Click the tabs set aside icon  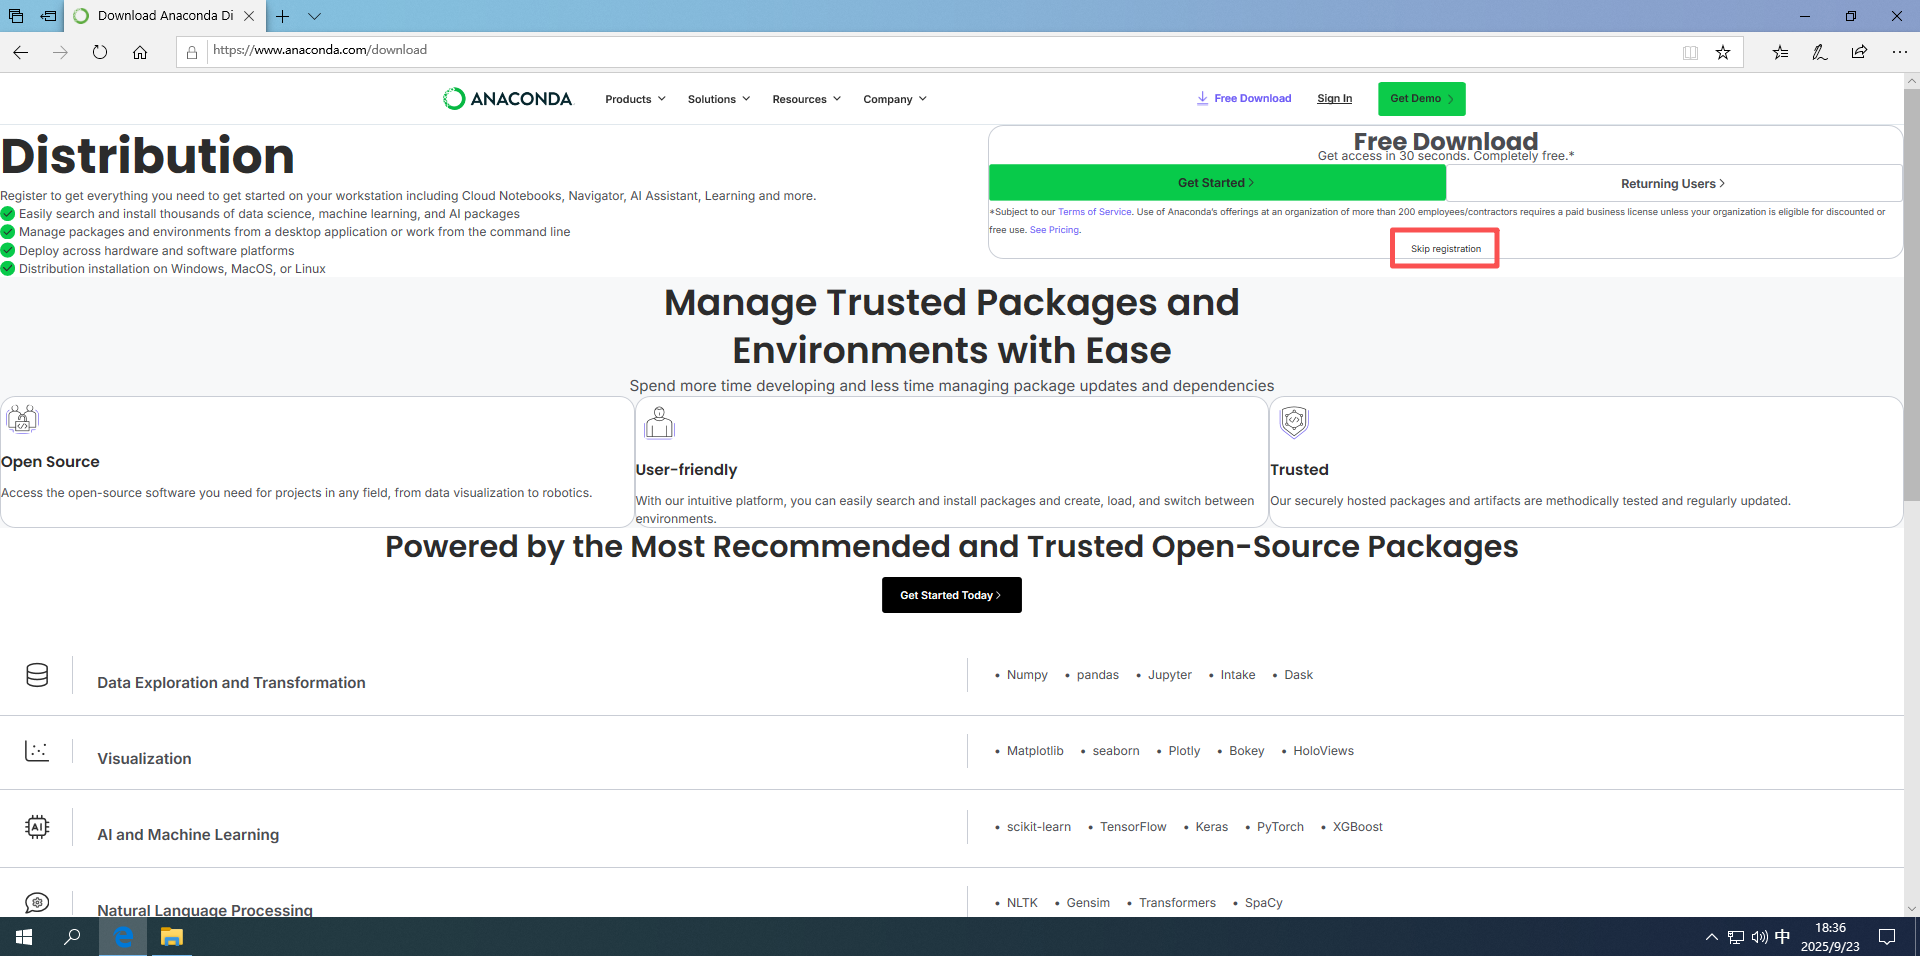pyautogui.click(x=16, y=16)
